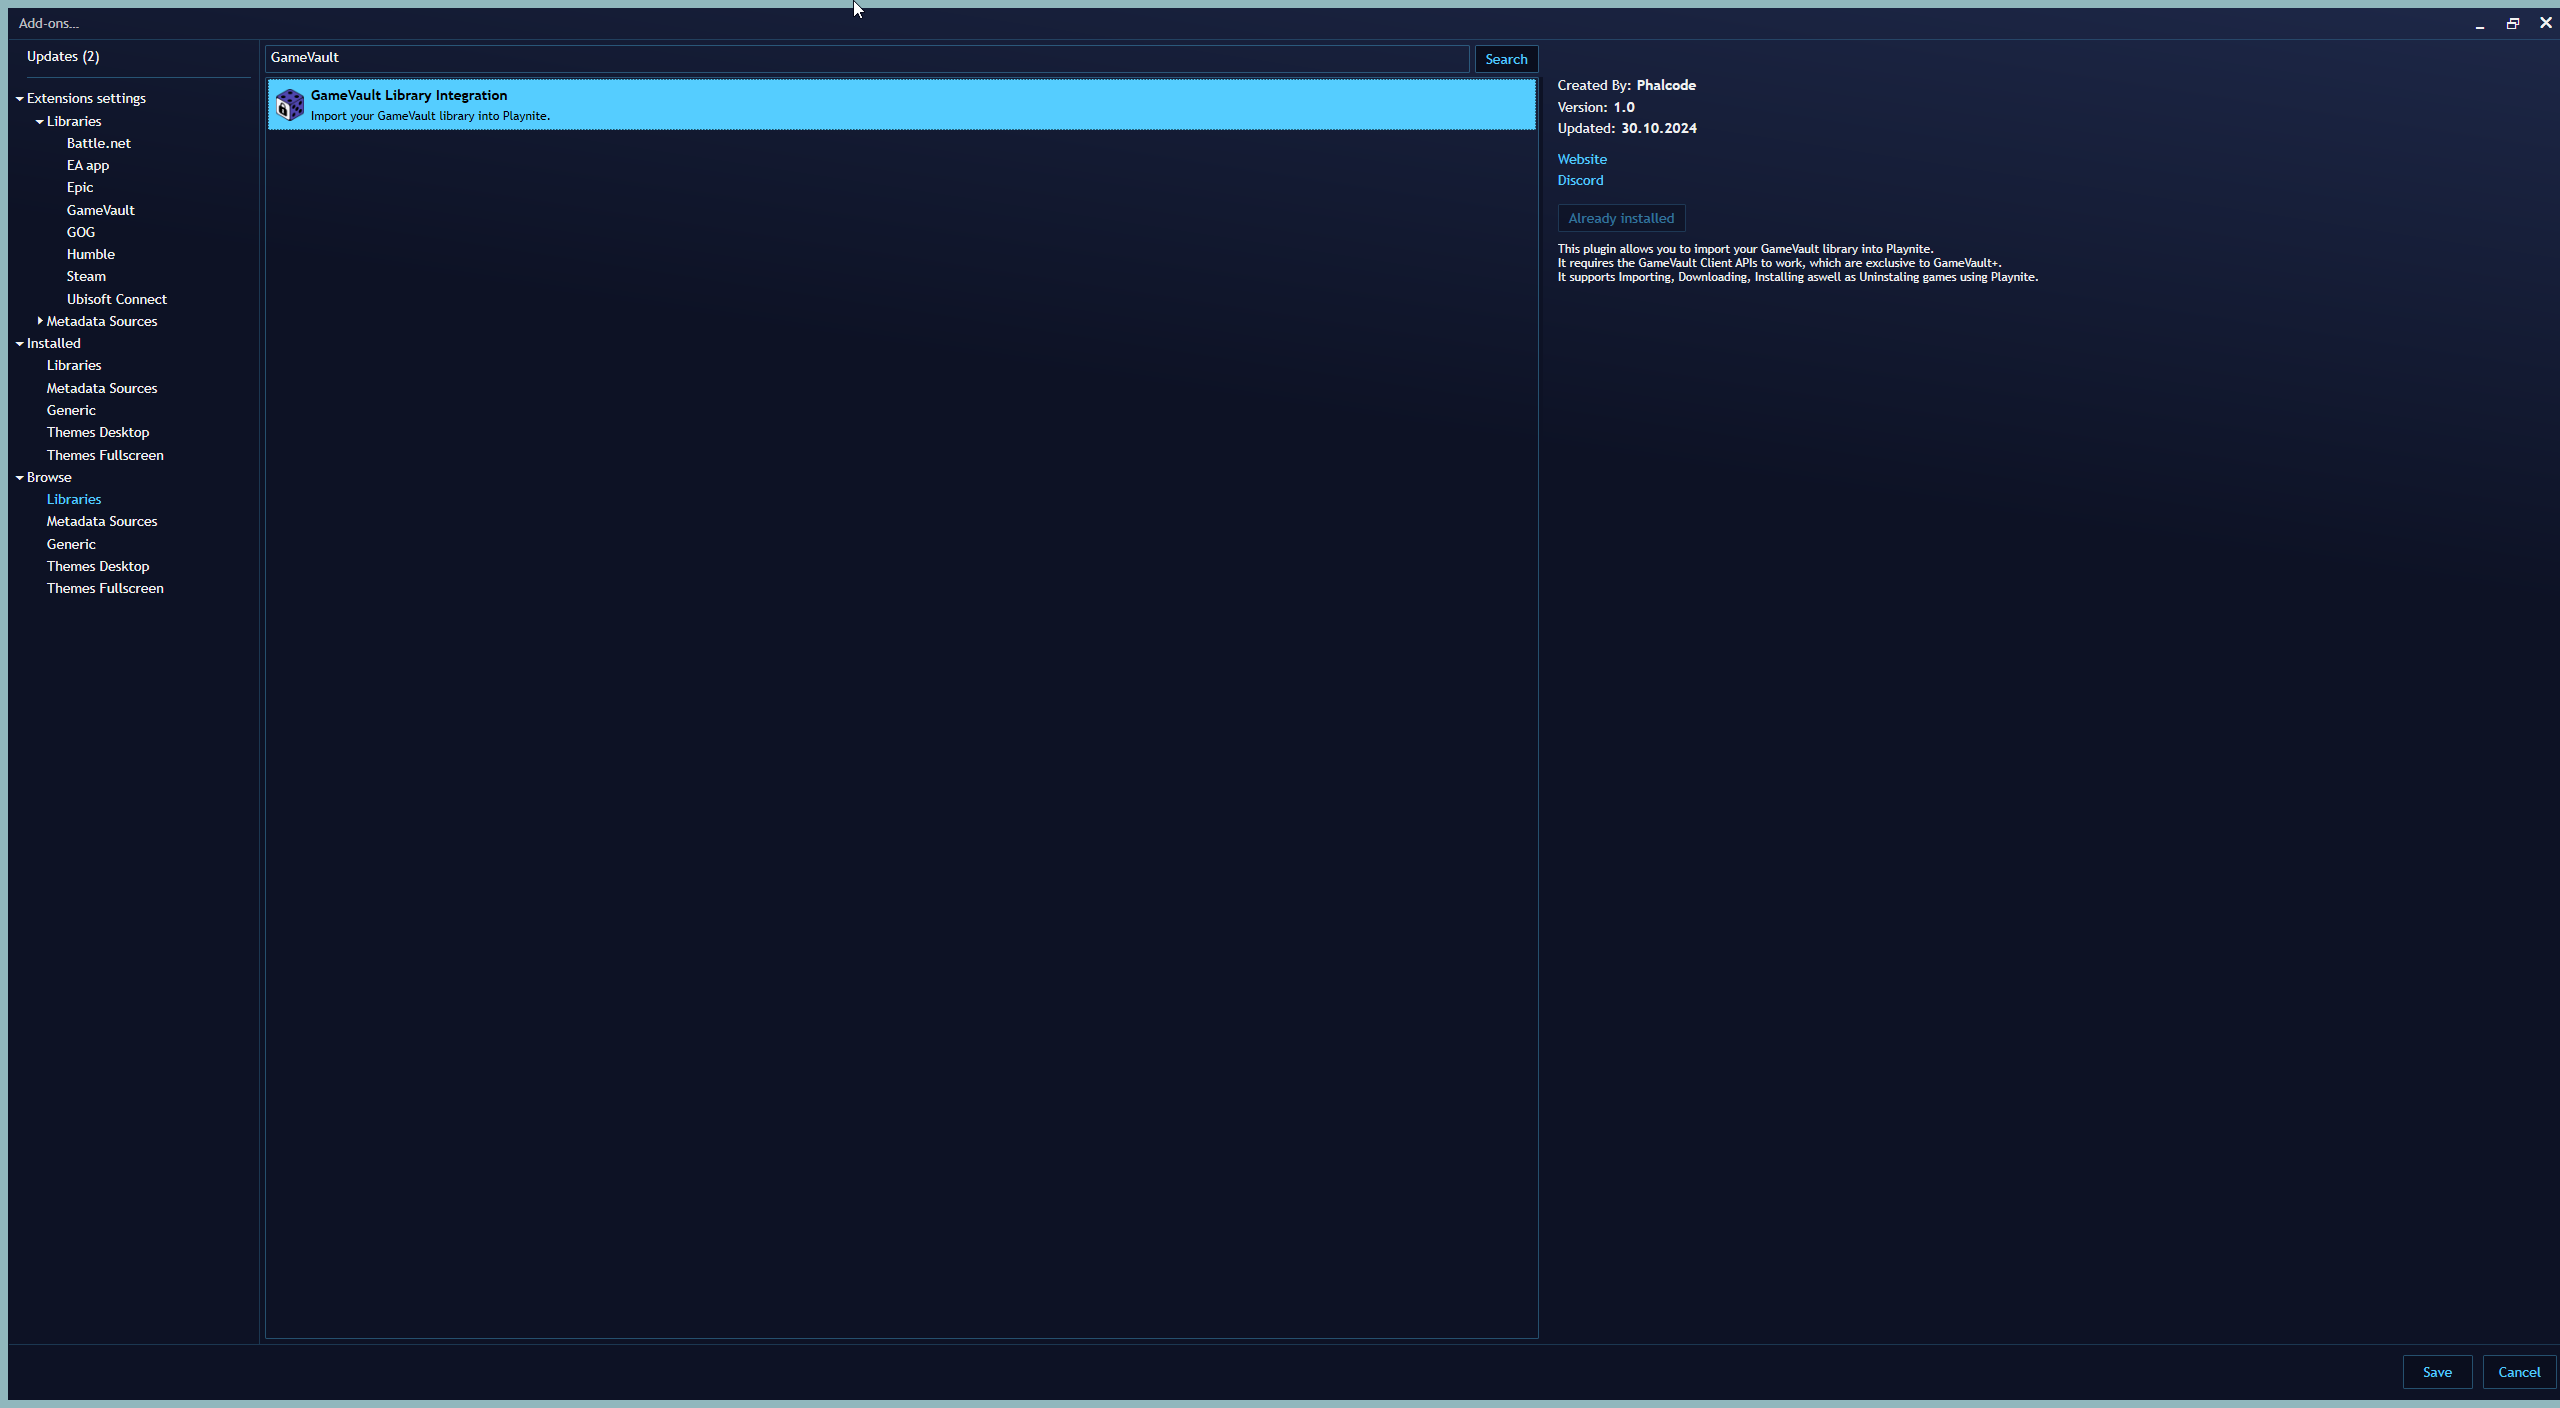The height and width of the screenshot is (1408, 2560).
Task: Select Battle.net library settings
Action: [99, 143]
